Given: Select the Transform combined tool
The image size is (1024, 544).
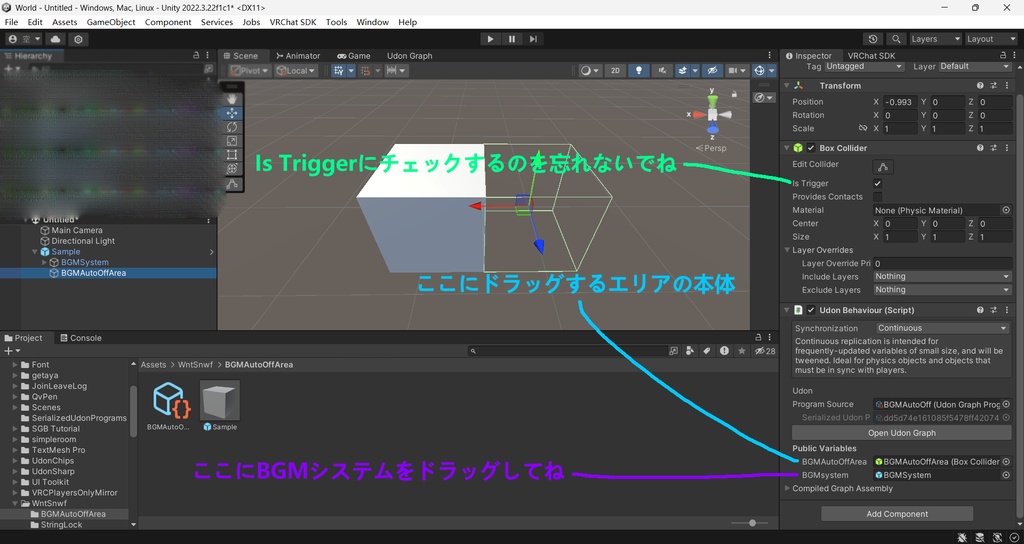Looking at the screenshot, I should (x=232, y=168).
